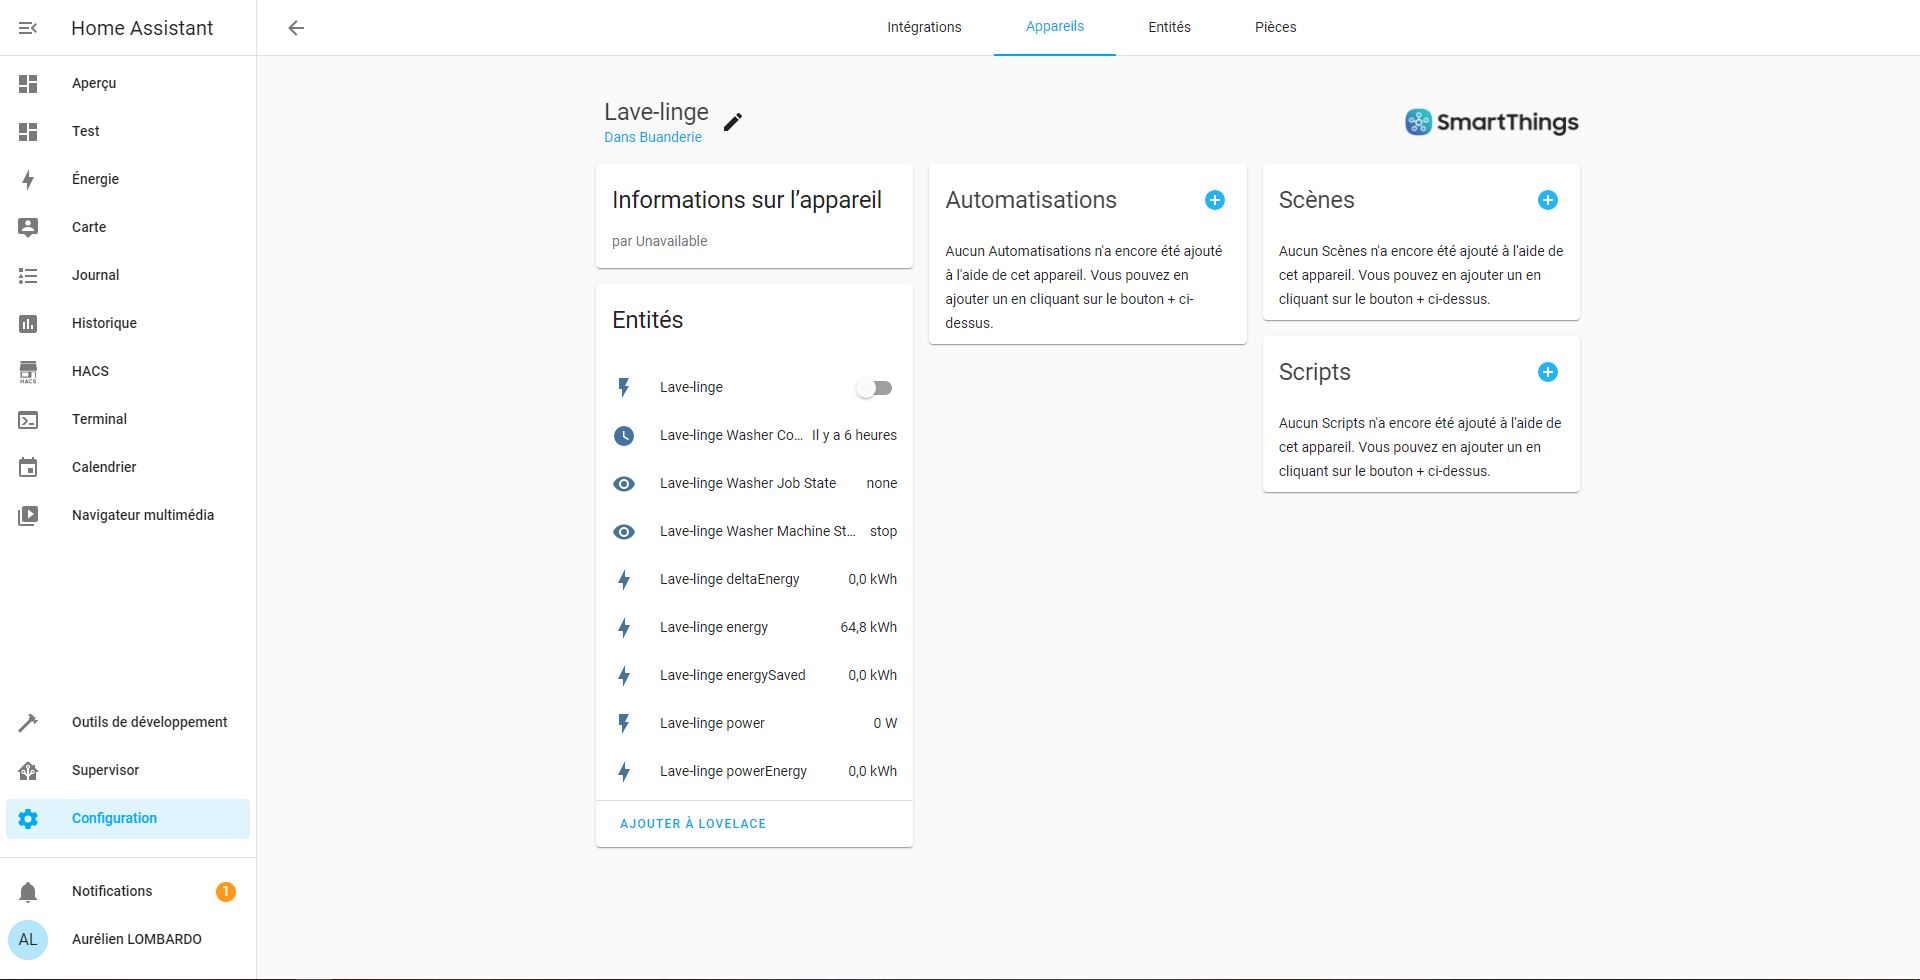1920x980 pixels.
Task: Open the Énergie dashboard in the sidebar
Action: [95, 179]
